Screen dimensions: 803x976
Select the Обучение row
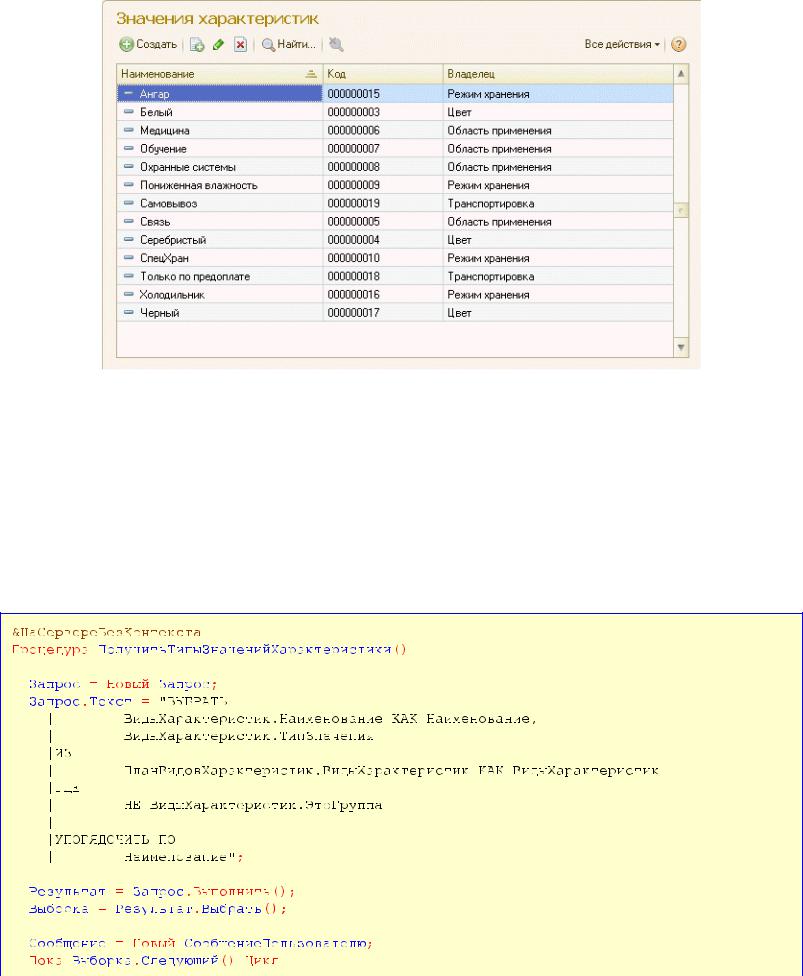[x=395, y=149]
